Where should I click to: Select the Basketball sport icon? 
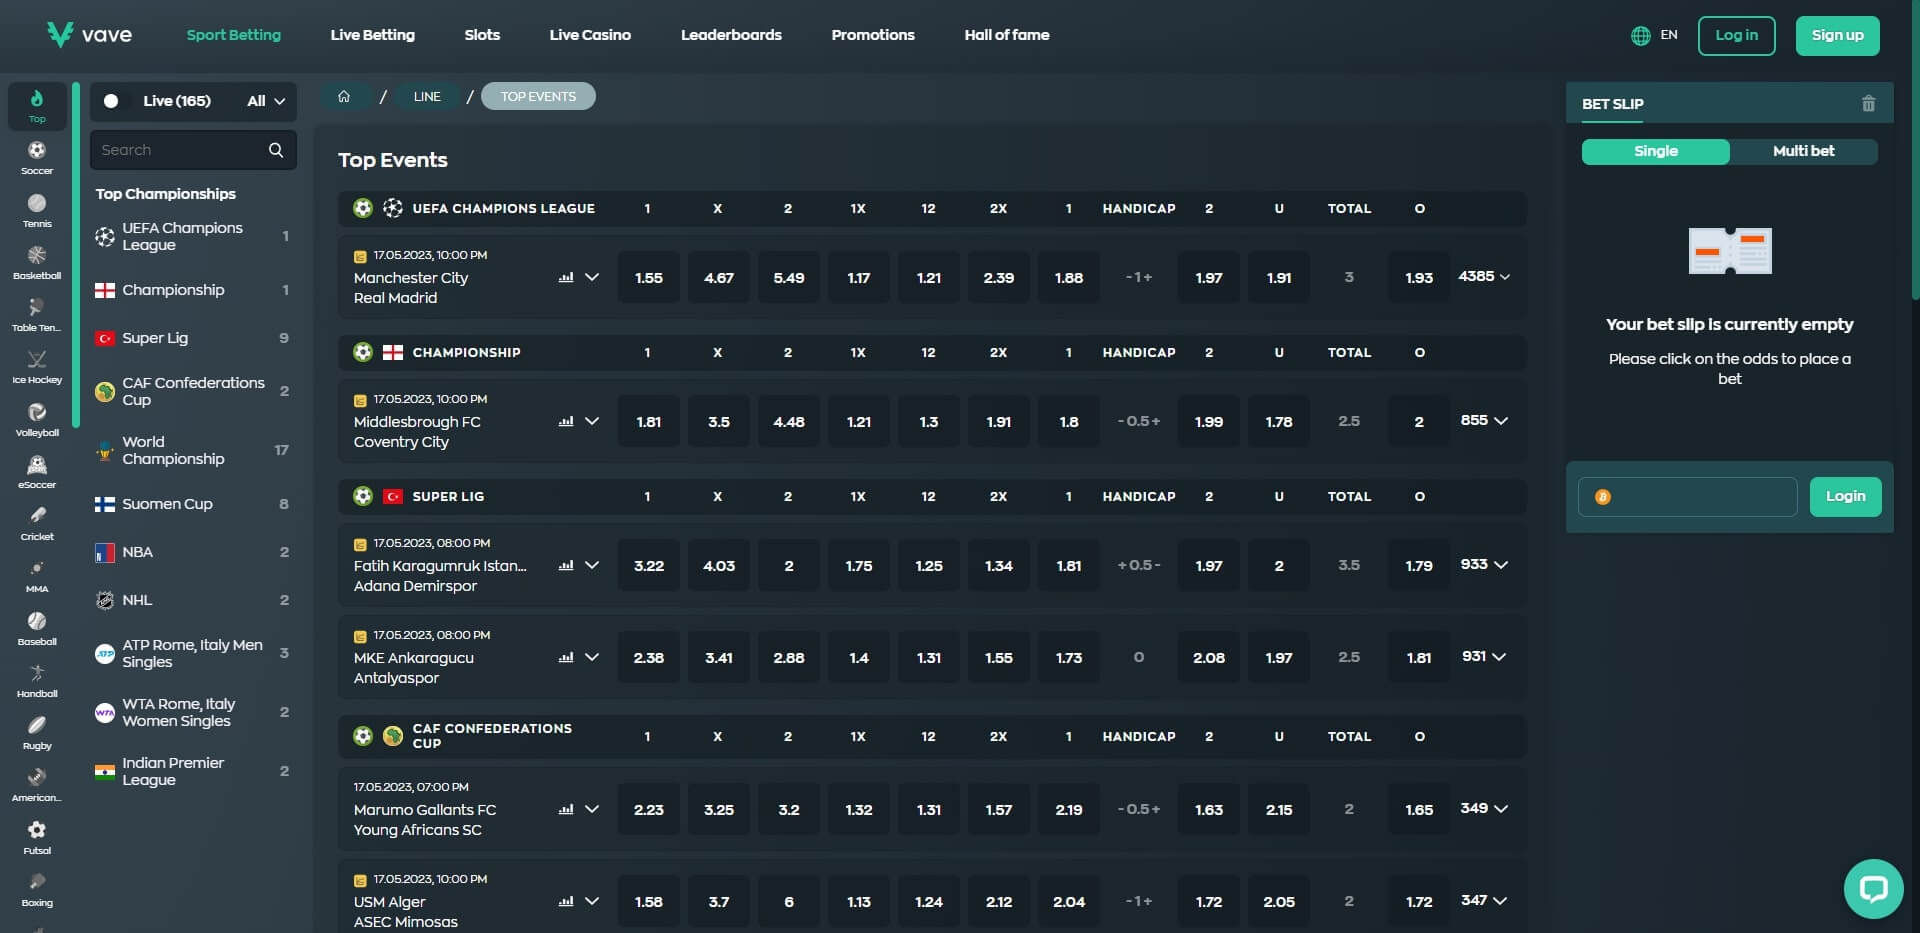[x=37, y=262]
